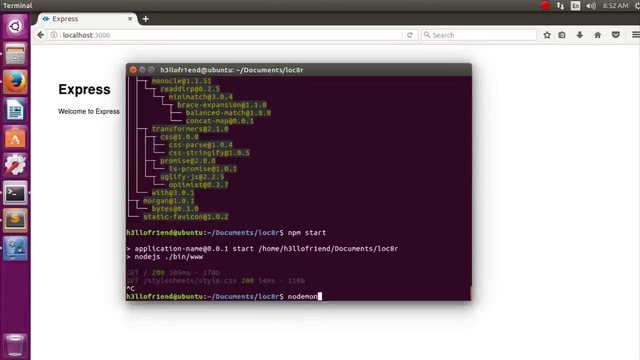
Task: Show site information icon in address bar
Action: tap(54, 35)
